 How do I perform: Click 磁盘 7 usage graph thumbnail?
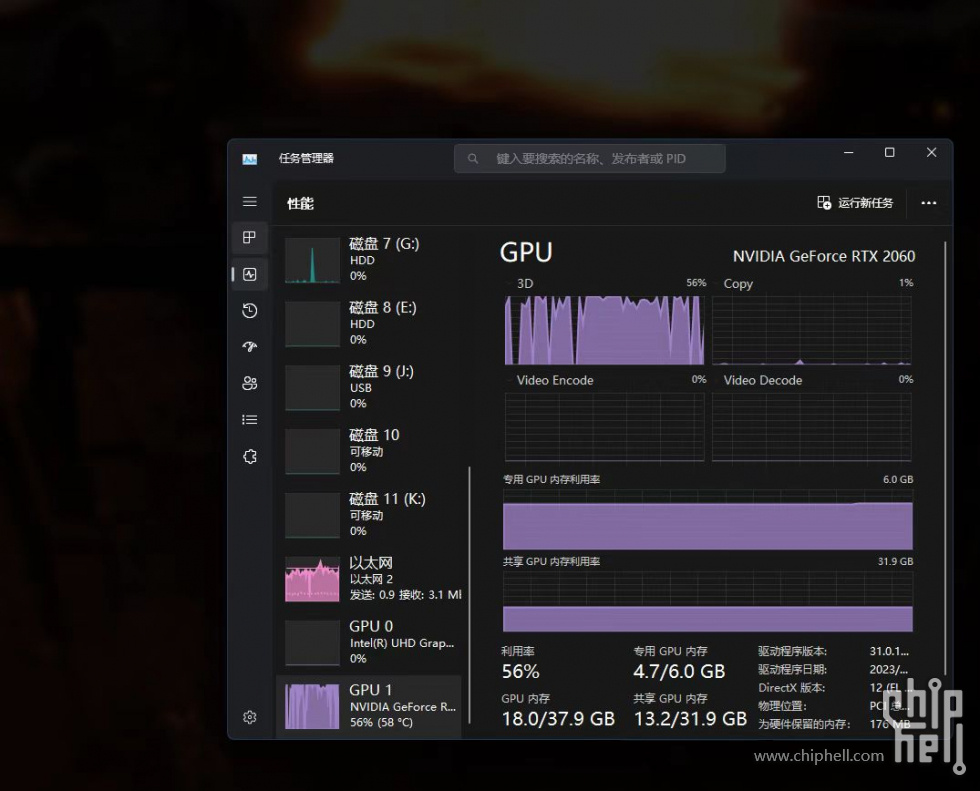pyautogui.click(x=312, y=261)
